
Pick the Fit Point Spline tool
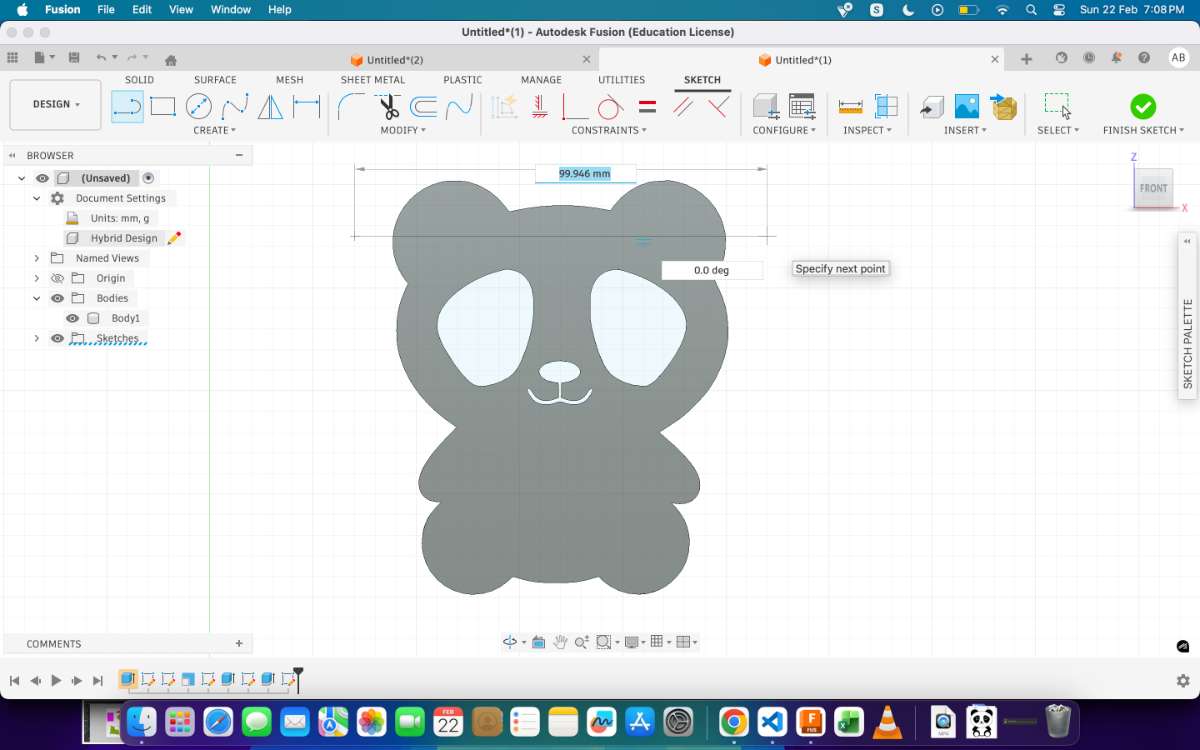pos(235,106)
